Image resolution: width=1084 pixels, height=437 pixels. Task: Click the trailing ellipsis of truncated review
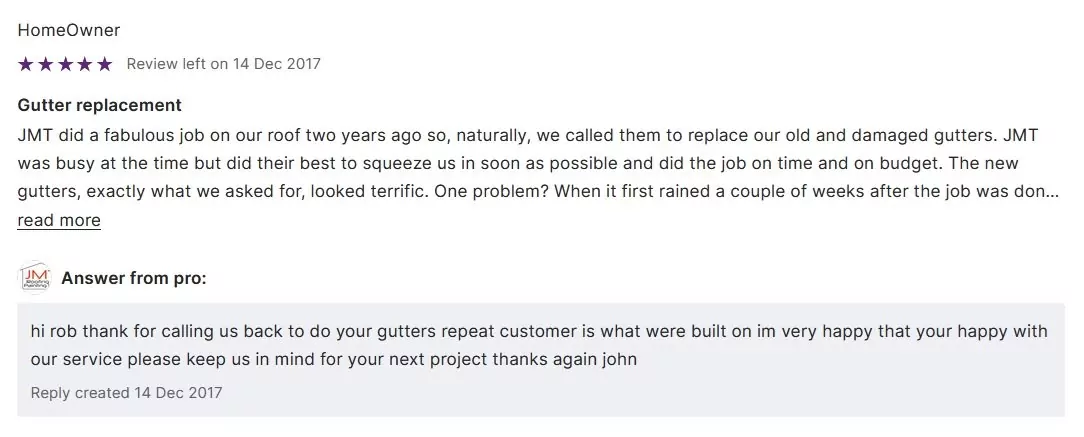point(1052,191)
